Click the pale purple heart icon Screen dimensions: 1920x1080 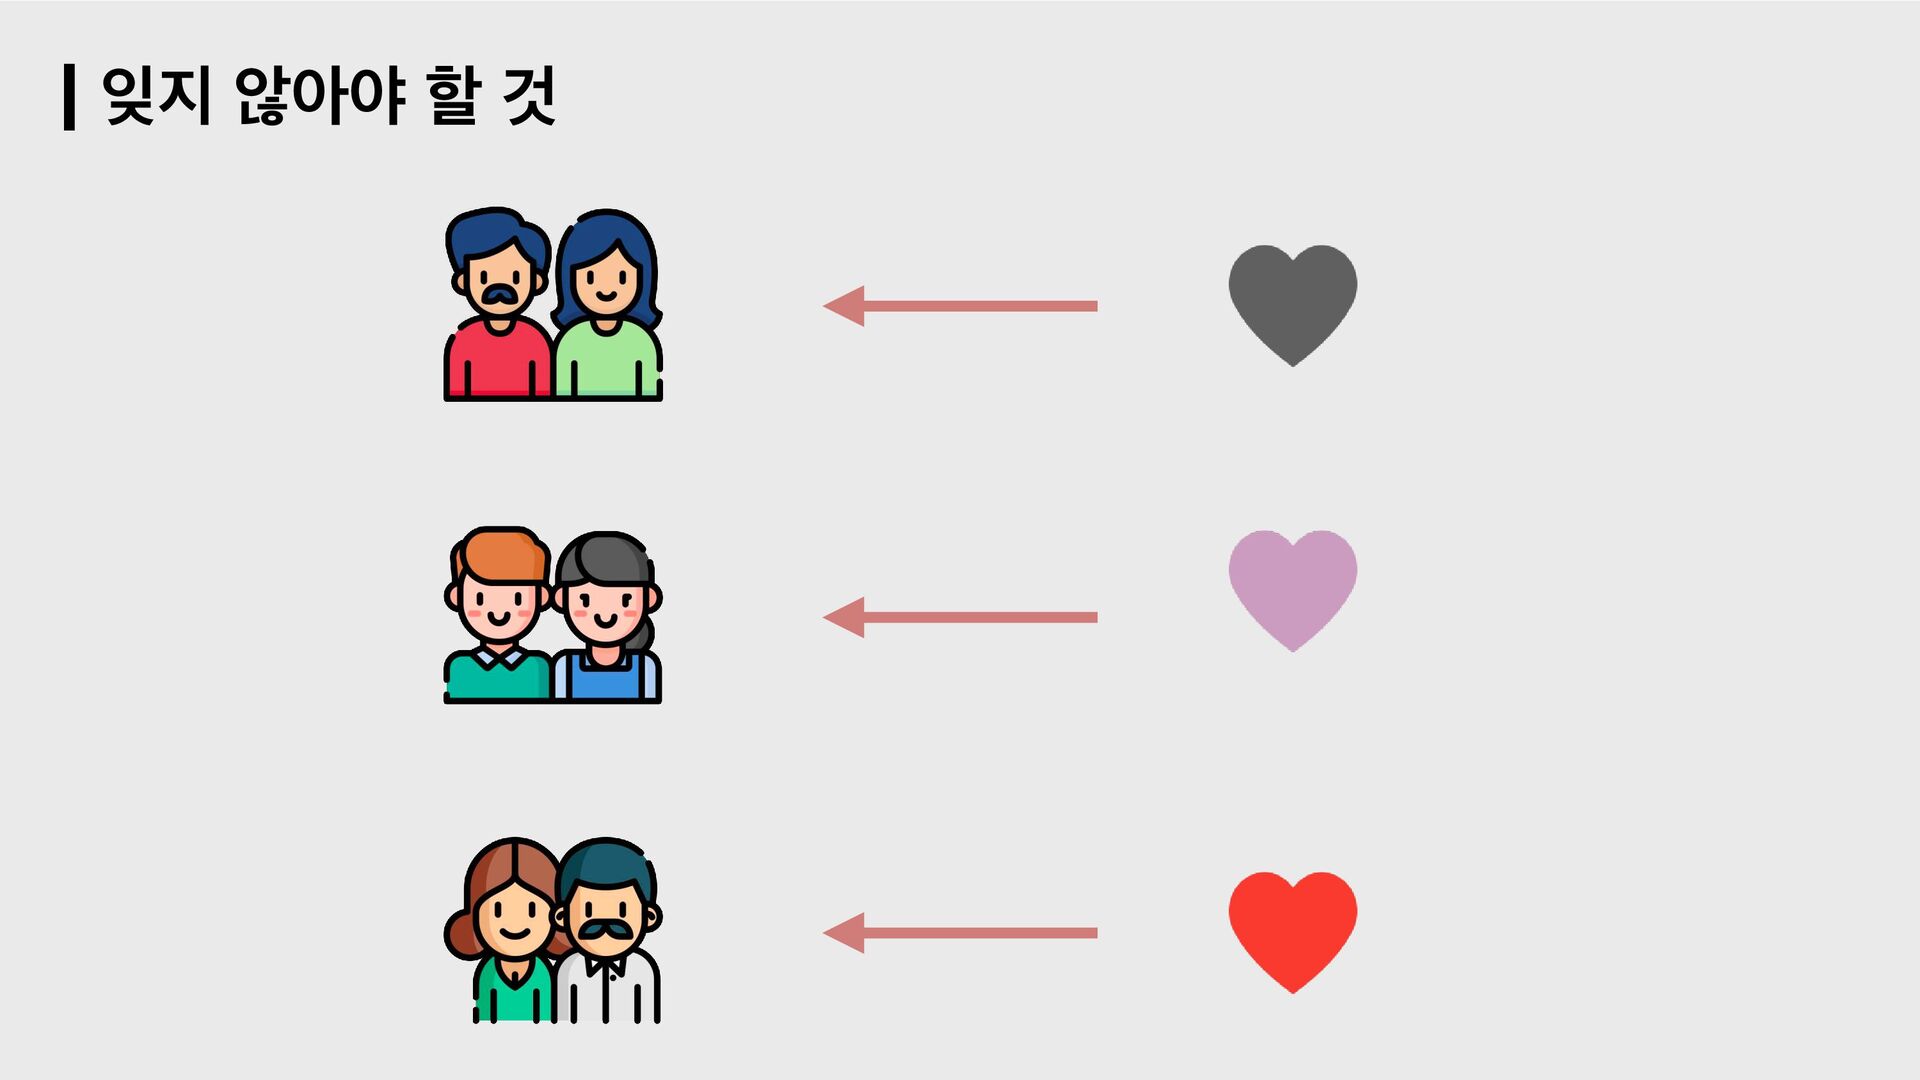(1293, 591)
